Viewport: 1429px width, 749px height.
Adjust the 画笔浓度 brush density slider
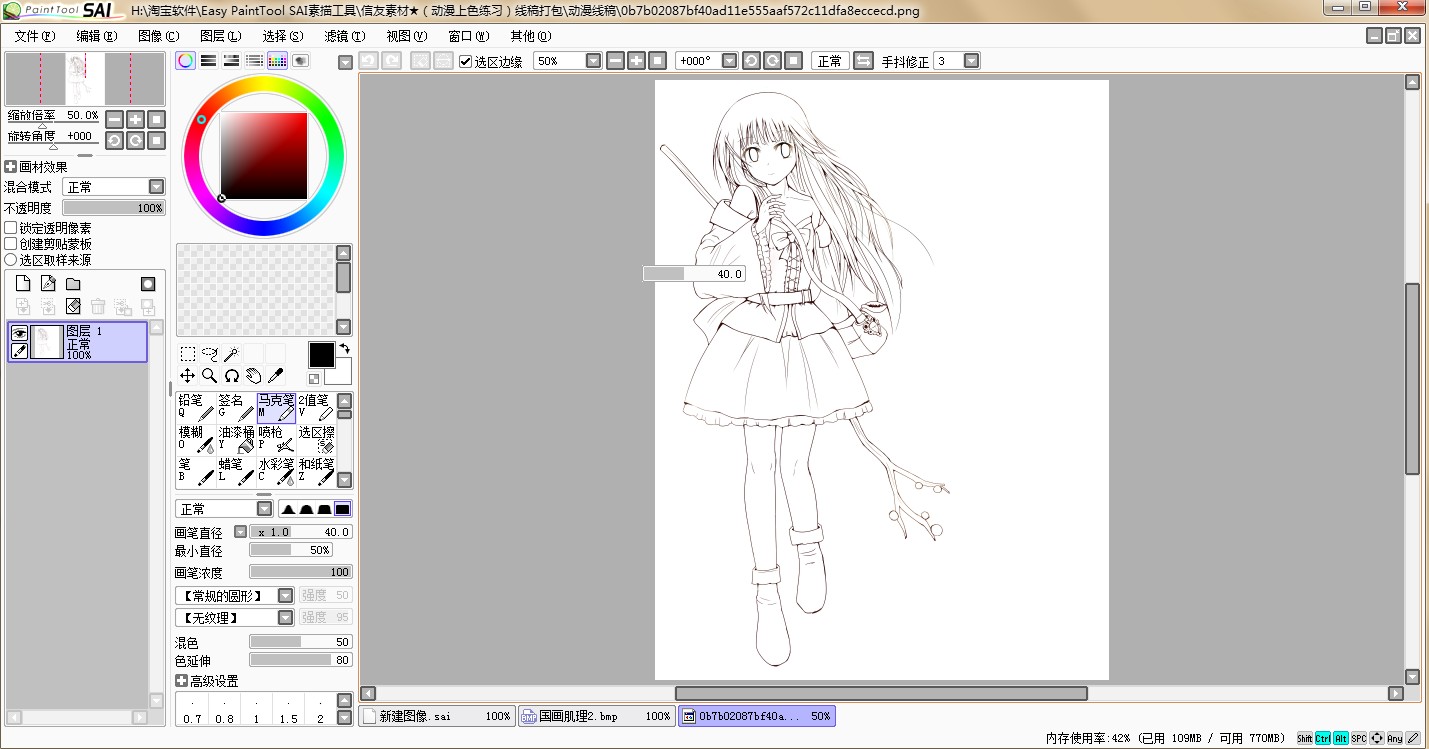coord(300,572)
